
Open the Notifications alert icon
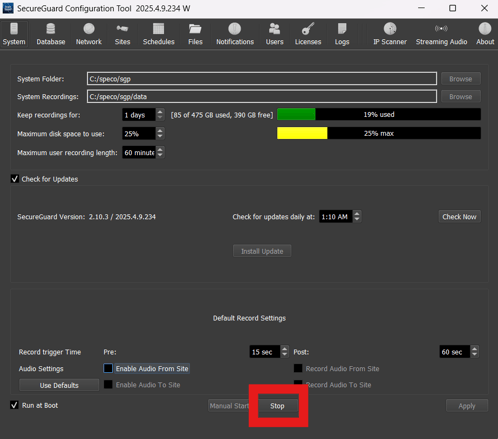(x=235, y=29)
